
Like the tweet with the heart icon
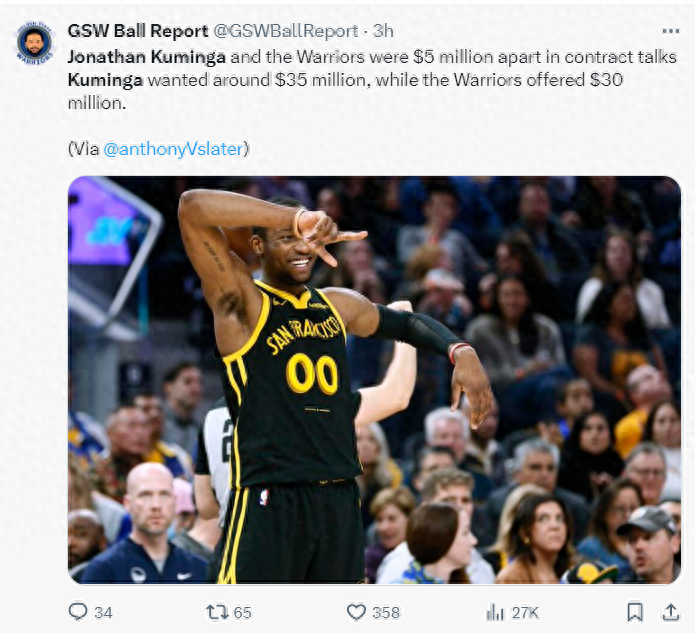pos(356,612)
